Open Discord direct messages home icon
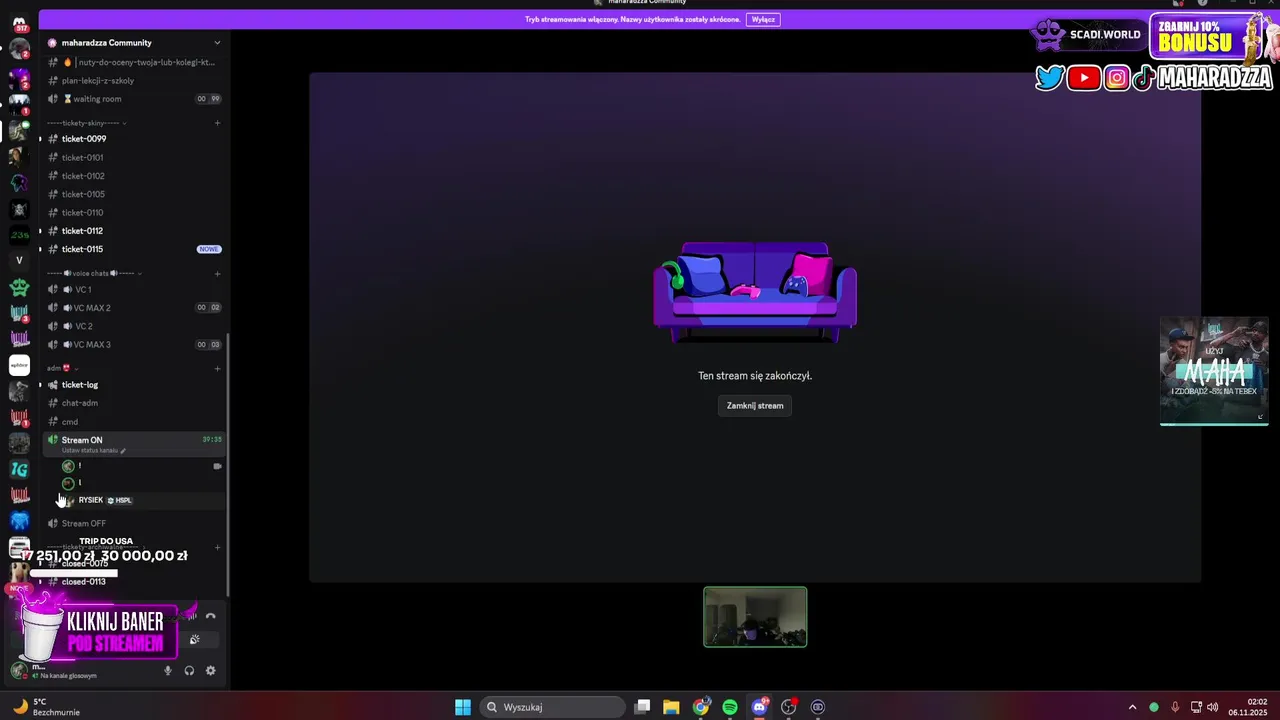 click(x=19, y=23)
